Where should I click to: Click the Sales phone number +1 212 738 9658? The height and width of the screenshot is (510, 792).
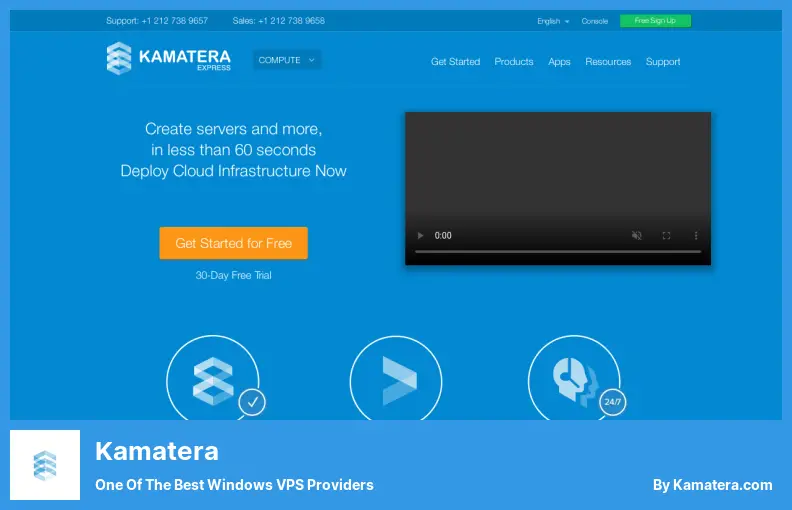pos(291,21)
